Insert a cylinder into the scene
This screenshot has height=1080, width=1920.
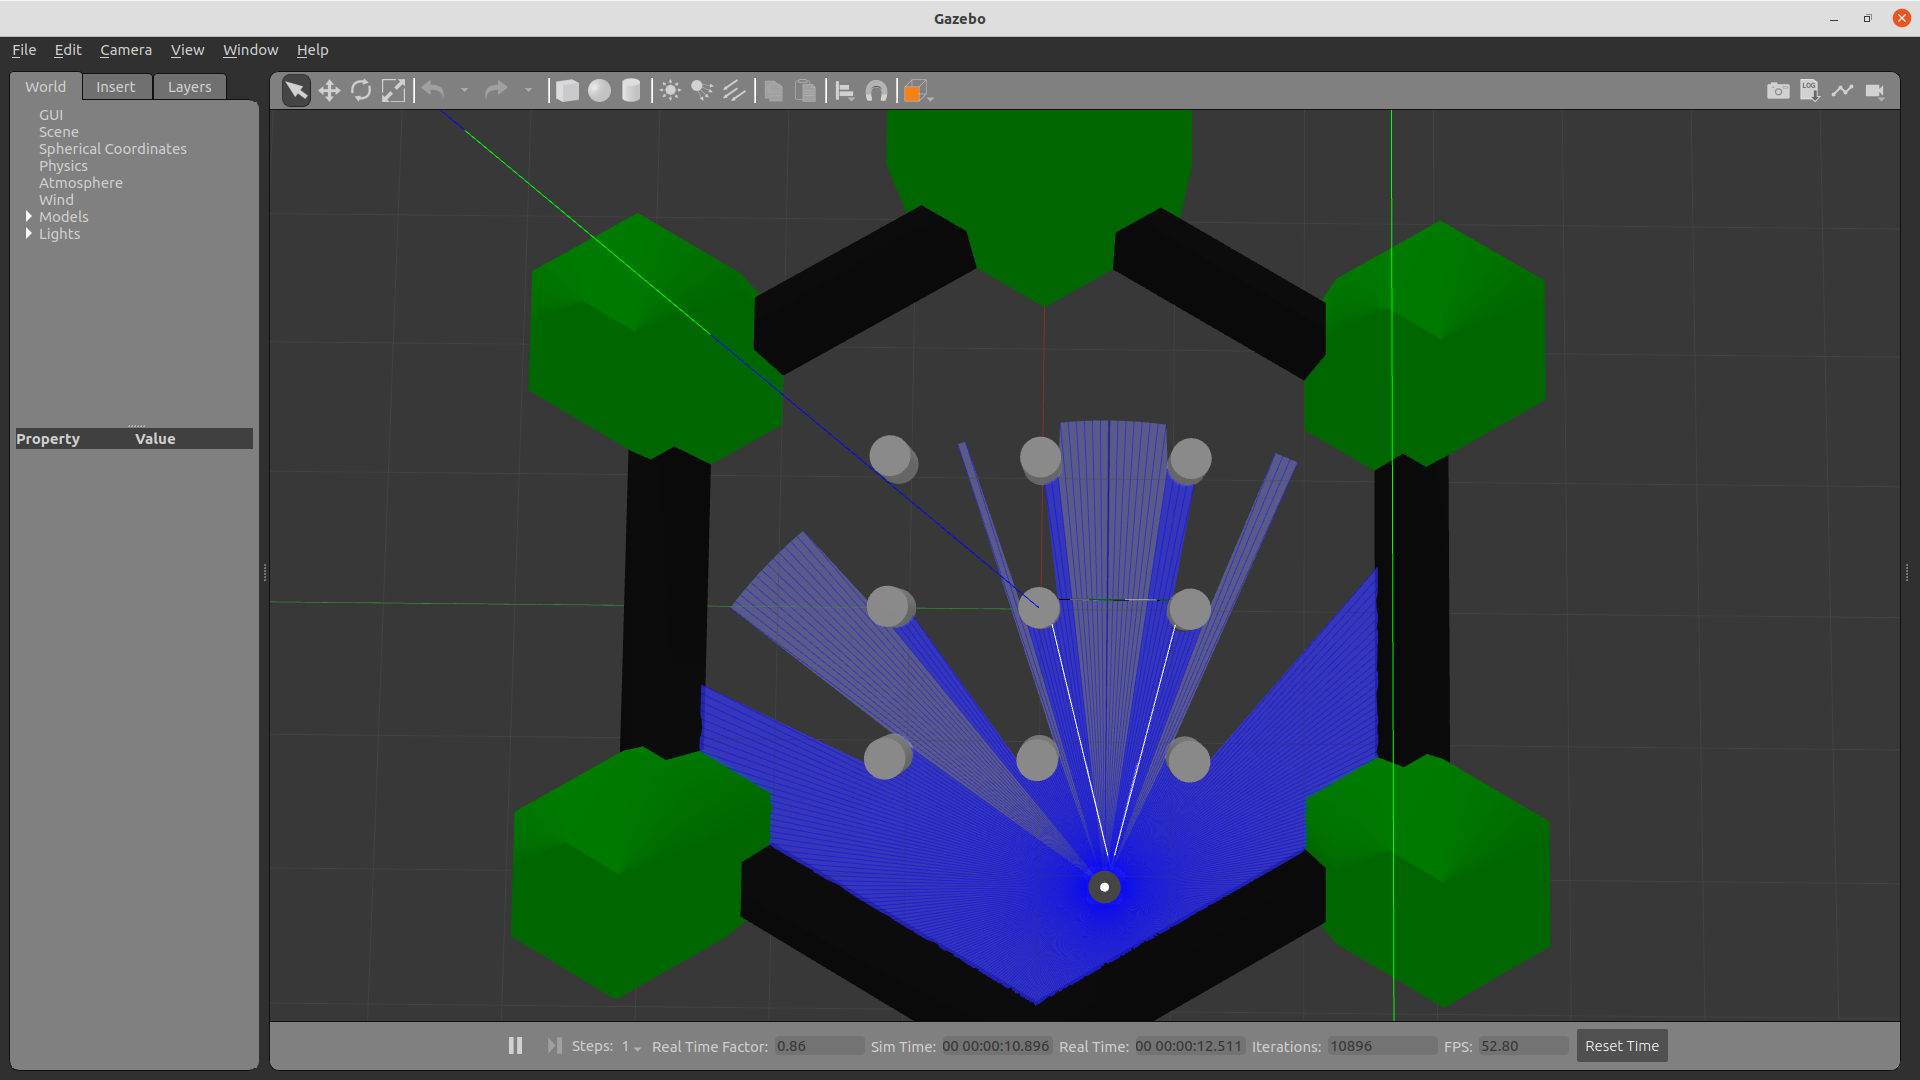click(x=631, y=90)
